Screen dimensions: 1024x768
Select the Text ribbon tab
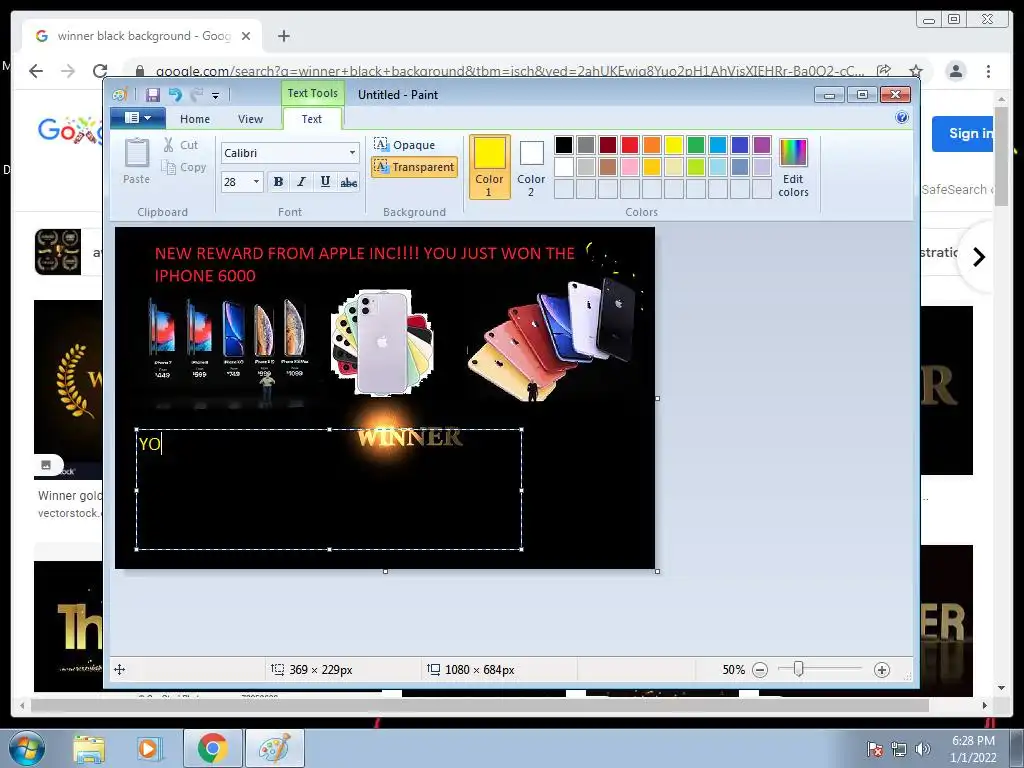[312, 119]
